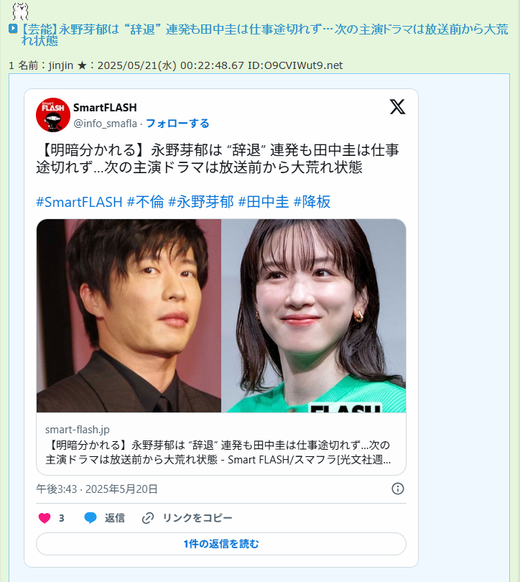Open the #永野芽郁 hashtag
The image size is (520, 582).
click(201, 202)
